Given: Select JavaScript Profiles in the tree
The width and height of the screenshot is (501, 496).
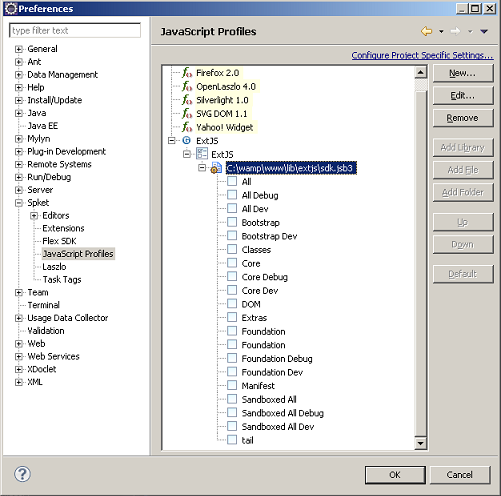Looking at the screenshot, I should click(x=78, y=254).
